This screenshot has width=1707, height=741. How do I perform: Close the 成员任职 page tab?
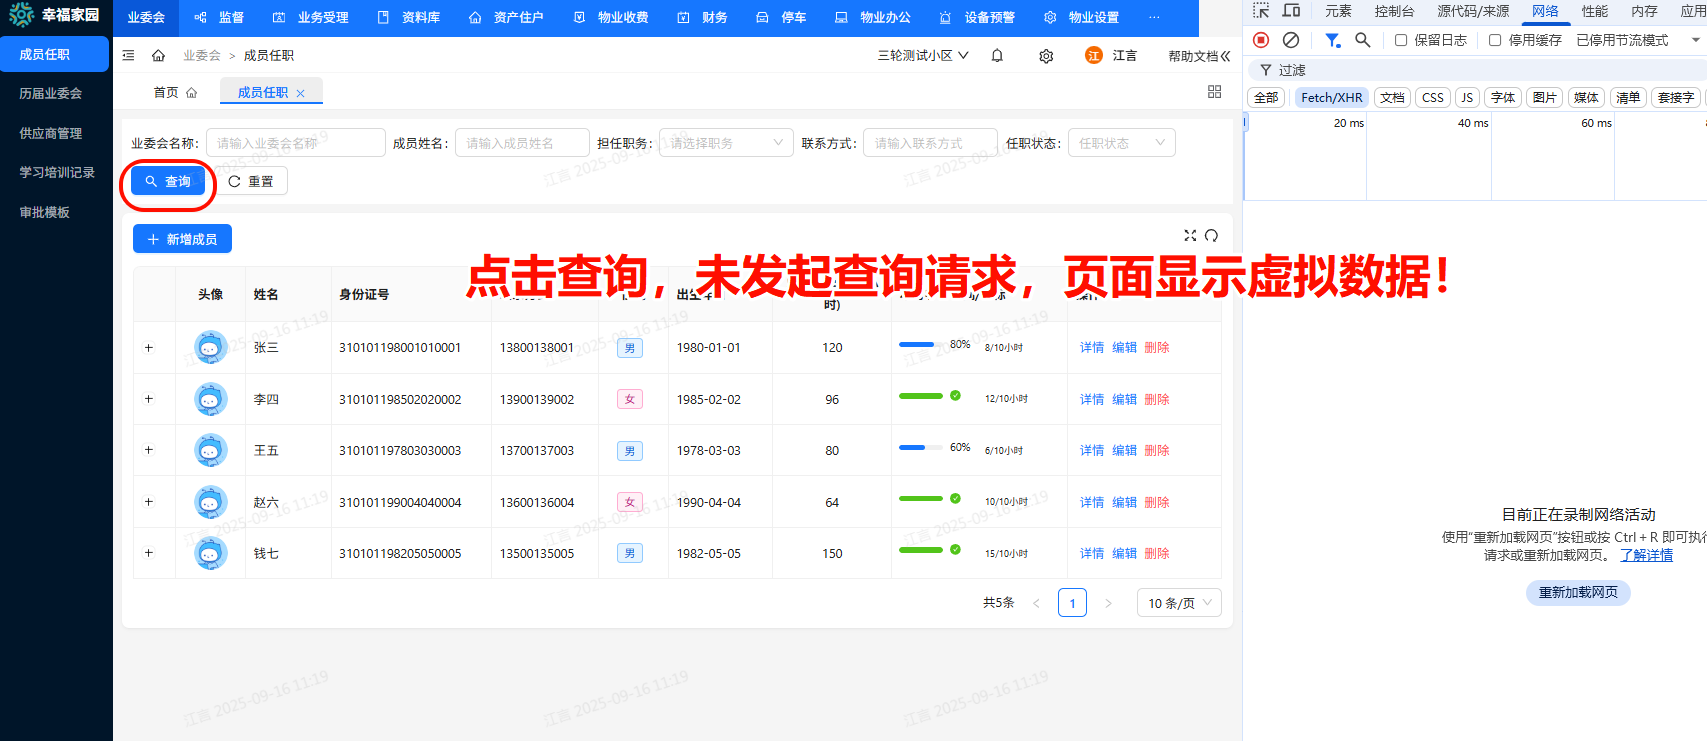300,93
